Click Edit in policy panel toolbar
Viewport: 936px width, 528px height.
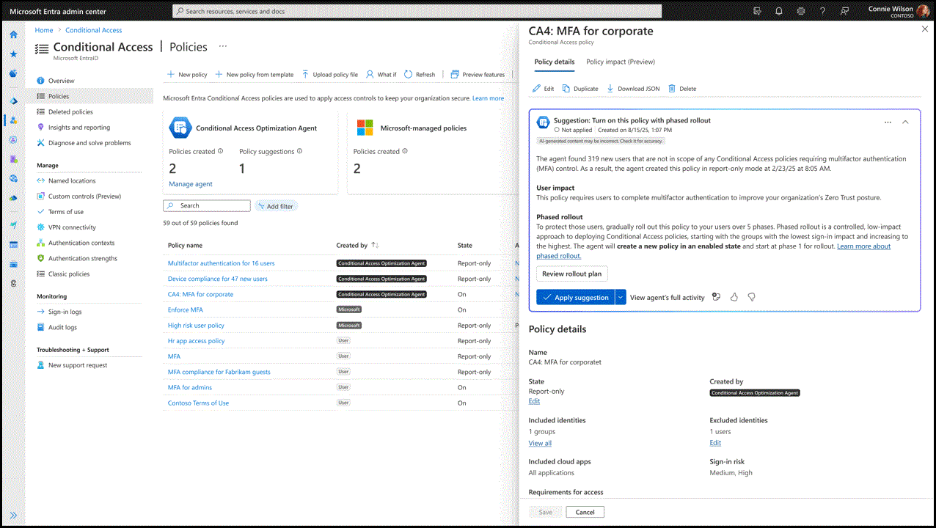544,88
